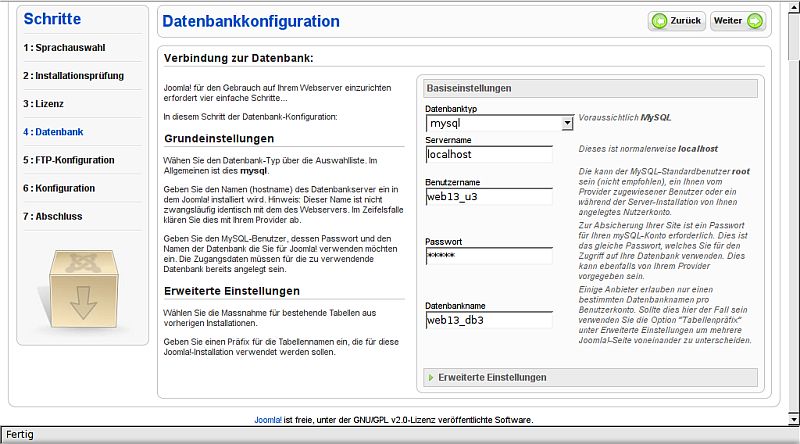This screenshot has width=800, height=444.
Task: Click the Zurück back button
Action: 677,21
